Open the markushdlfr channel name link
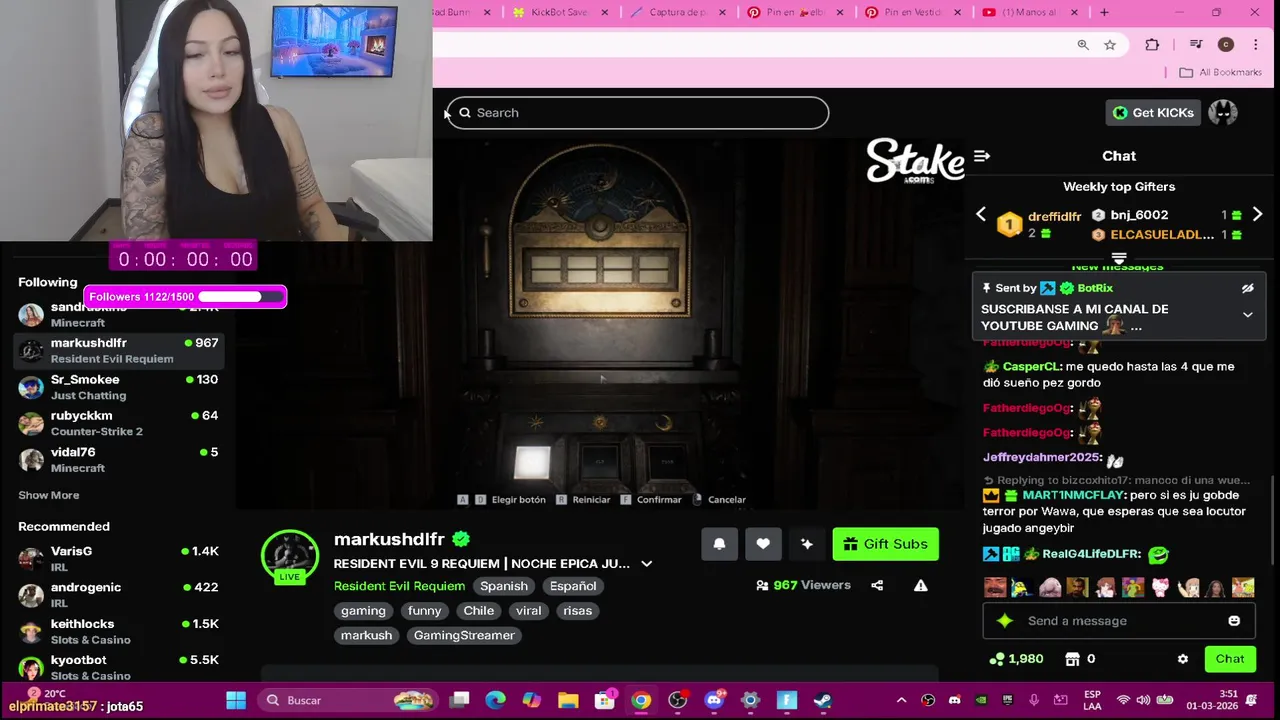1280x720 pixels. click(389, 540)
